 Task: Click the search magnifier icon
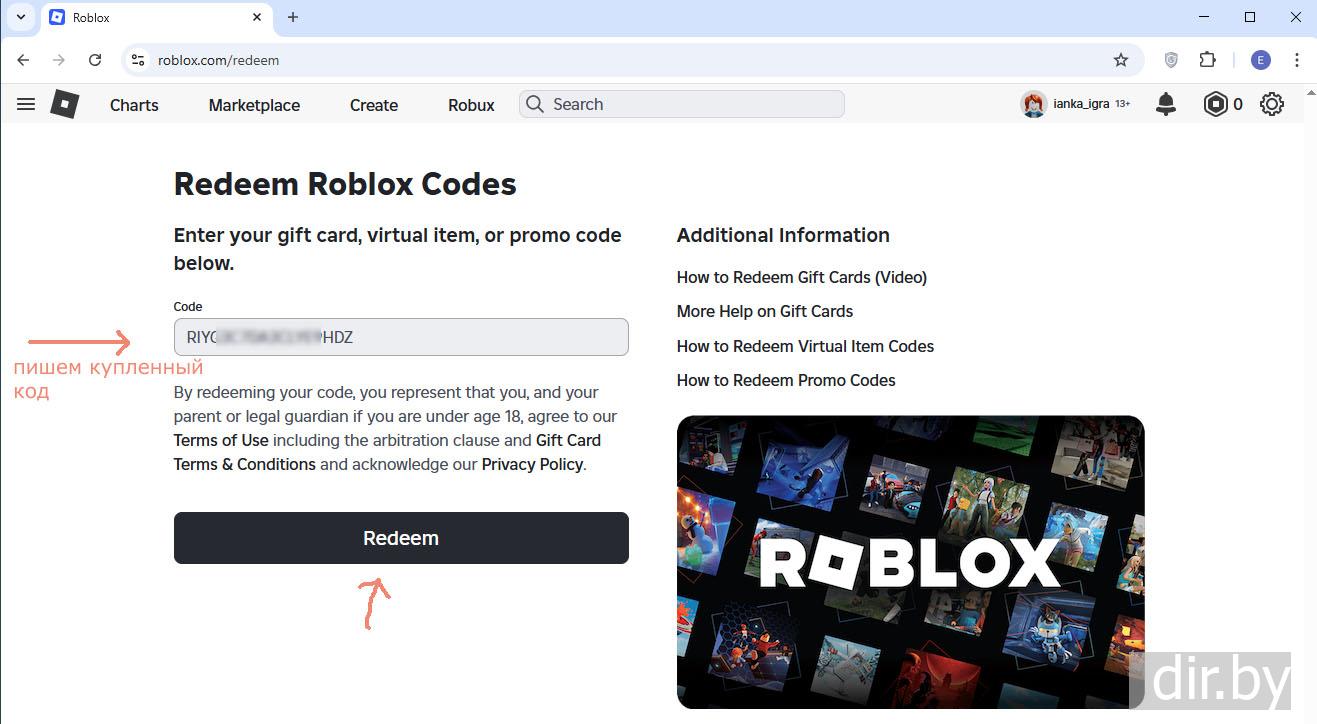pyautogui.click(x=535, y=104)
